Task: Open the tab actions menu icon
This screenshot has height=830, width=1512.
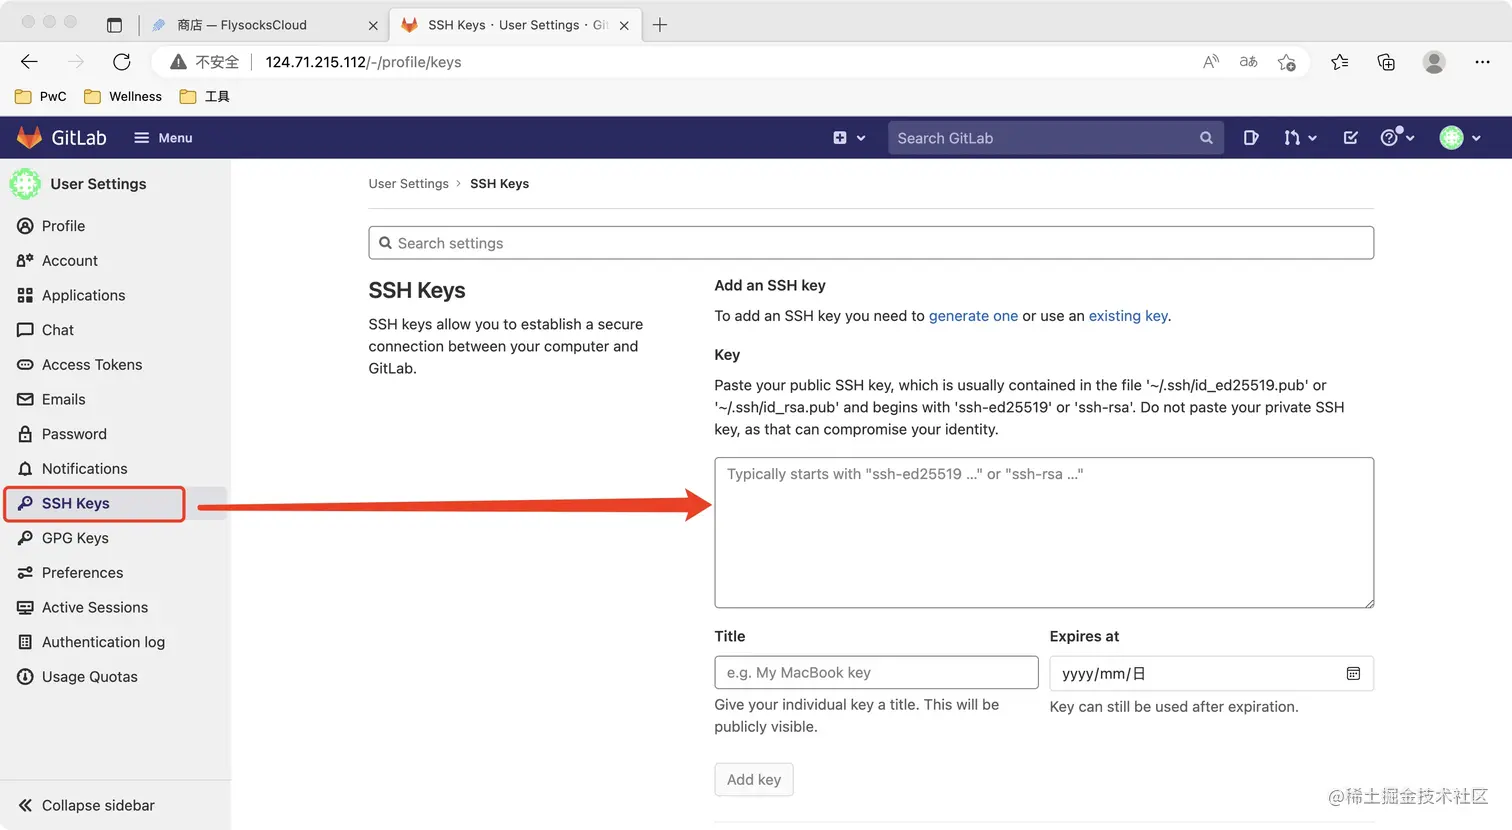Action: pyautogui.click(x=114, y=25)
